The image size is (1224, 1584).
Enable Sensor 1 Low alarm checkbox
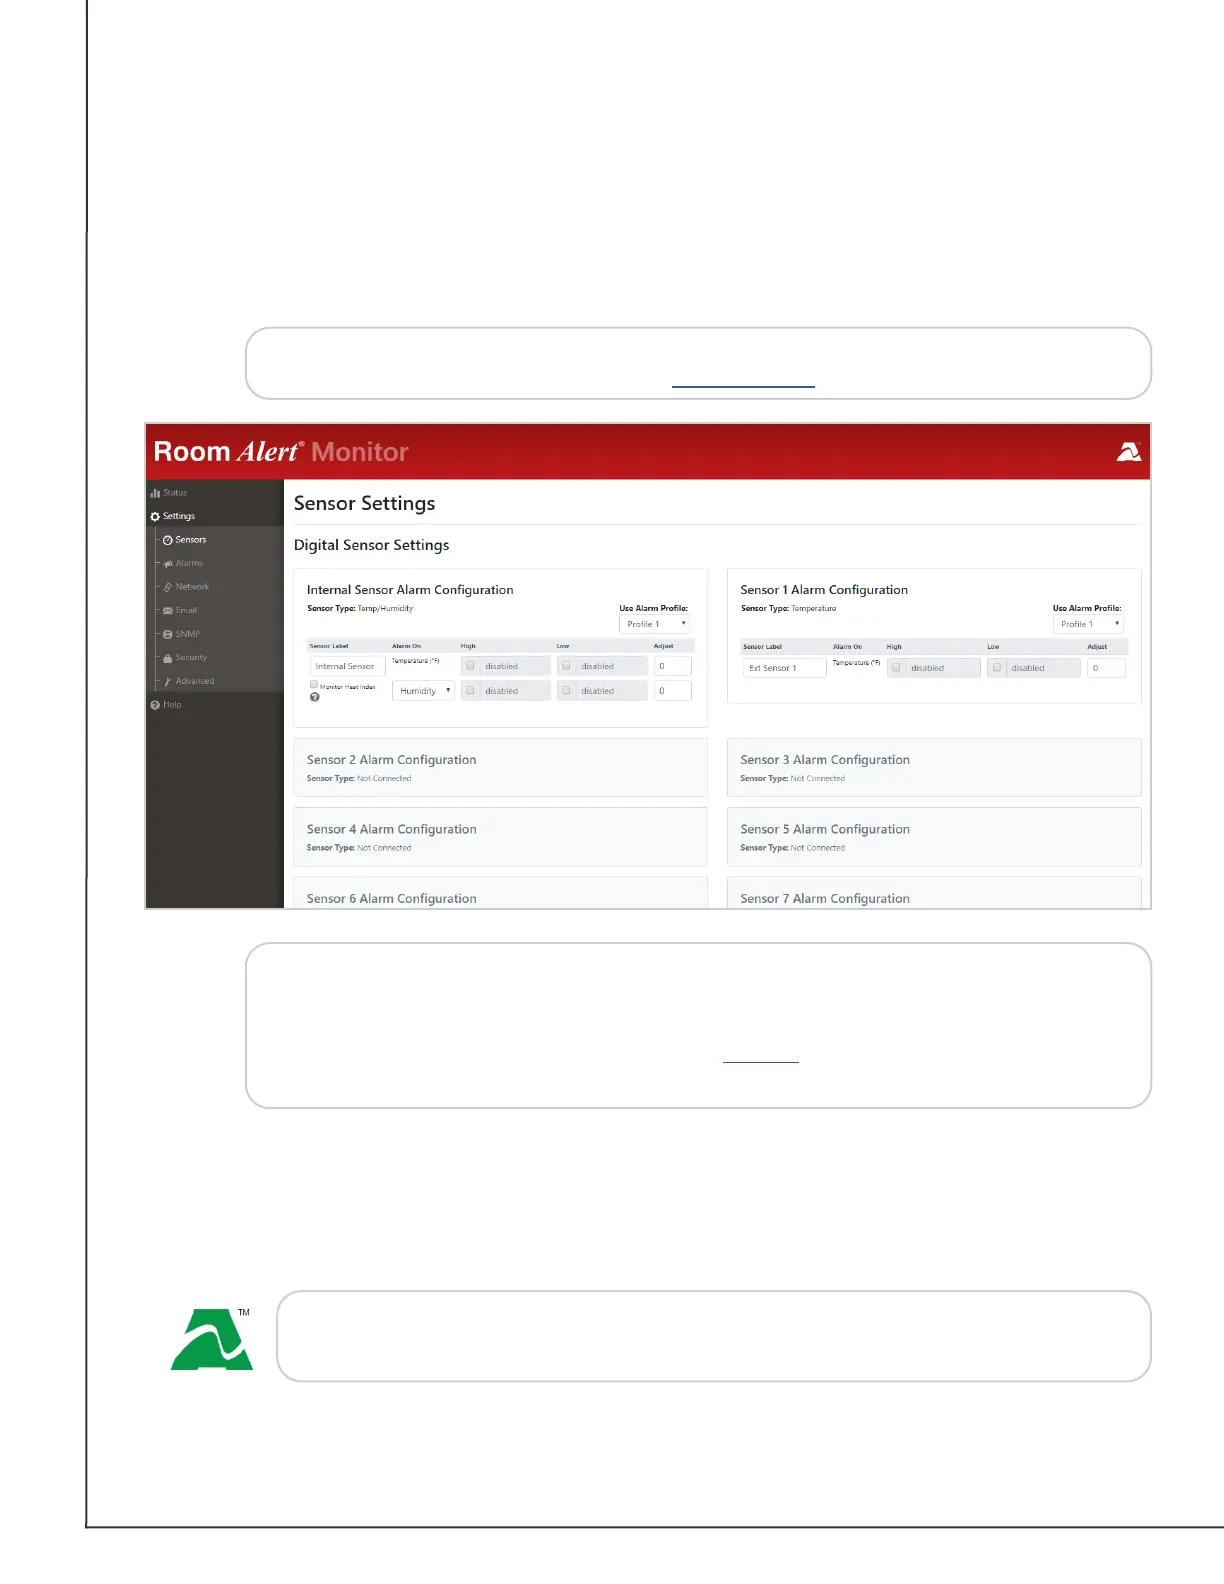996,668
